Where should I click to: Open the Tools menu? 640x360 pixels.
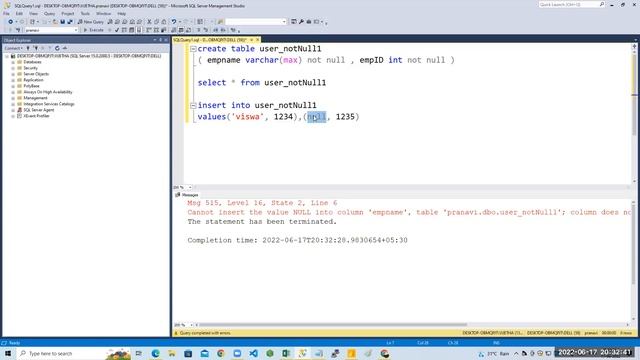[85, 13]
